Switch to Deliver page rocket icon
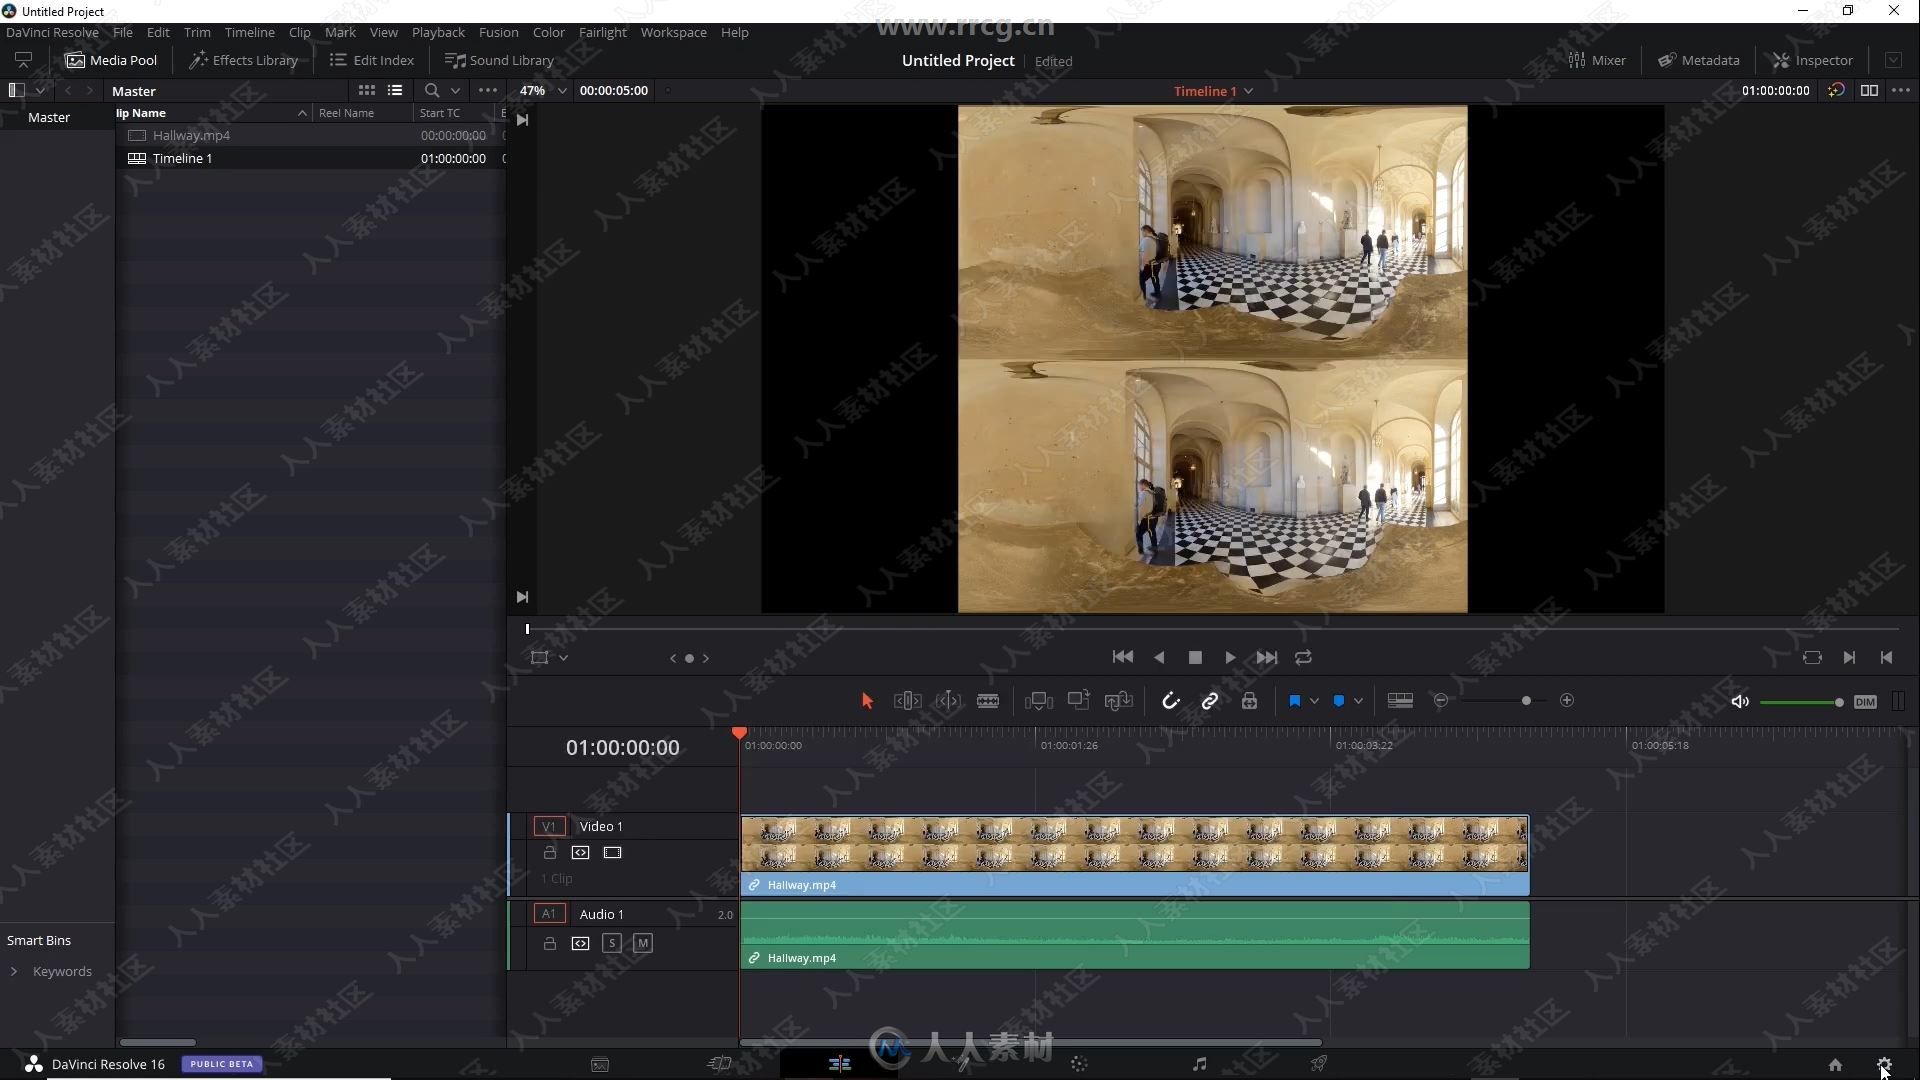 point(1319,1065)
